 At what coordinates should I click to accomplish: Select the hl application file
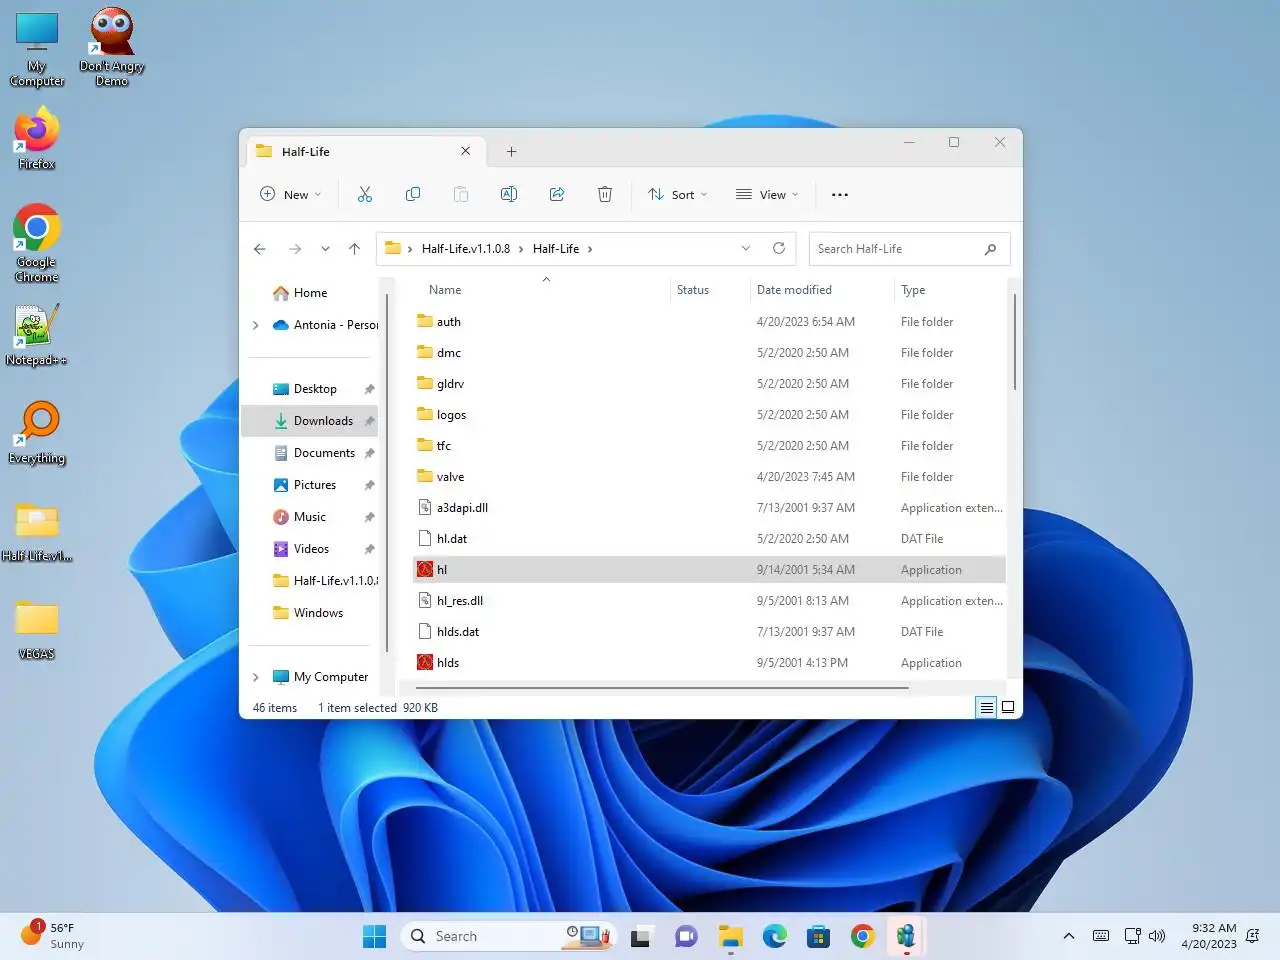(709, 570)
